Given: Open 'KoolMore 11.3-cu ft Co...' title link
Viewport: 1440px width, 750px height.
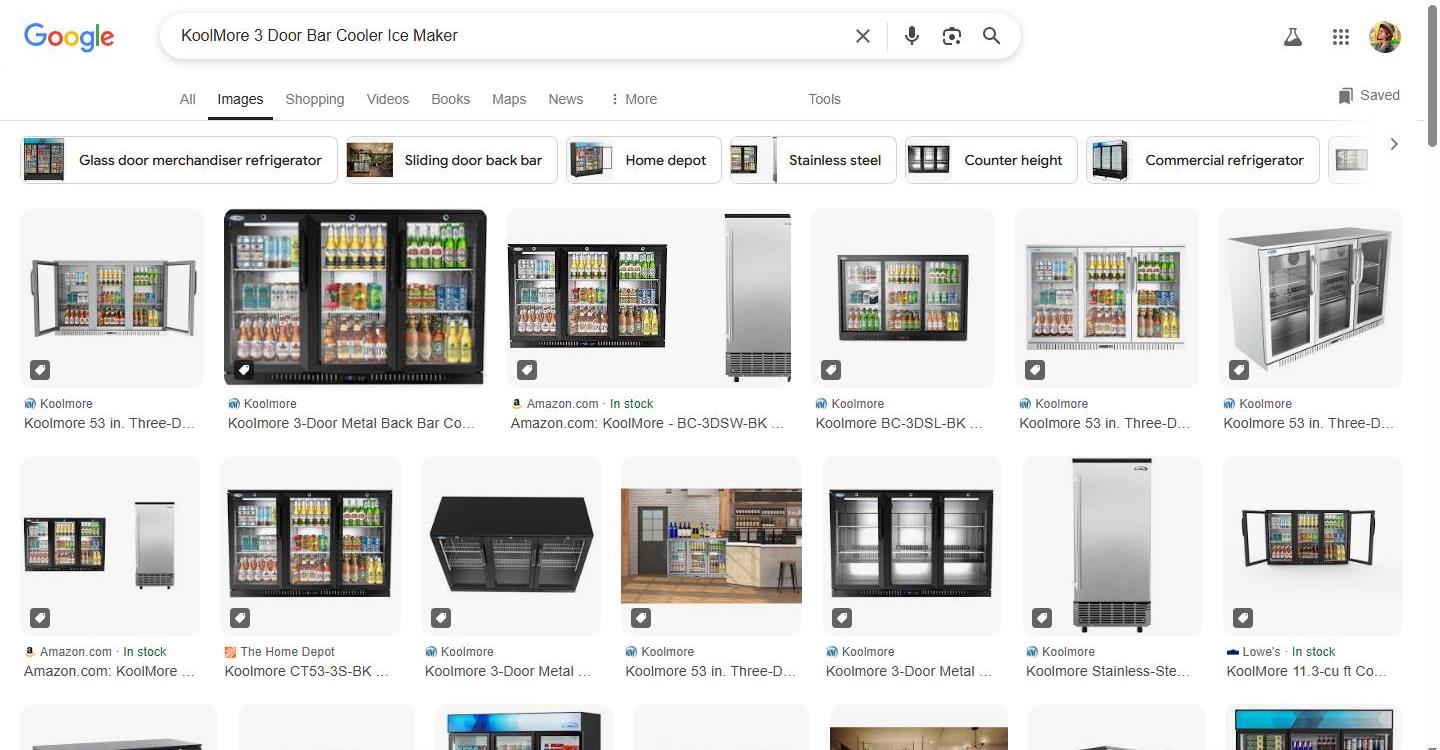Looking at the screenshot, I should pyautogui.click(x=1307, y=671).
